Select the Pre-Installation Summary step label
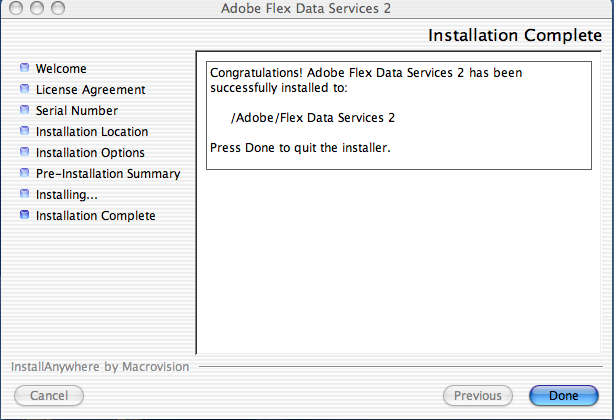614x420 pixels. pos(108,173)
